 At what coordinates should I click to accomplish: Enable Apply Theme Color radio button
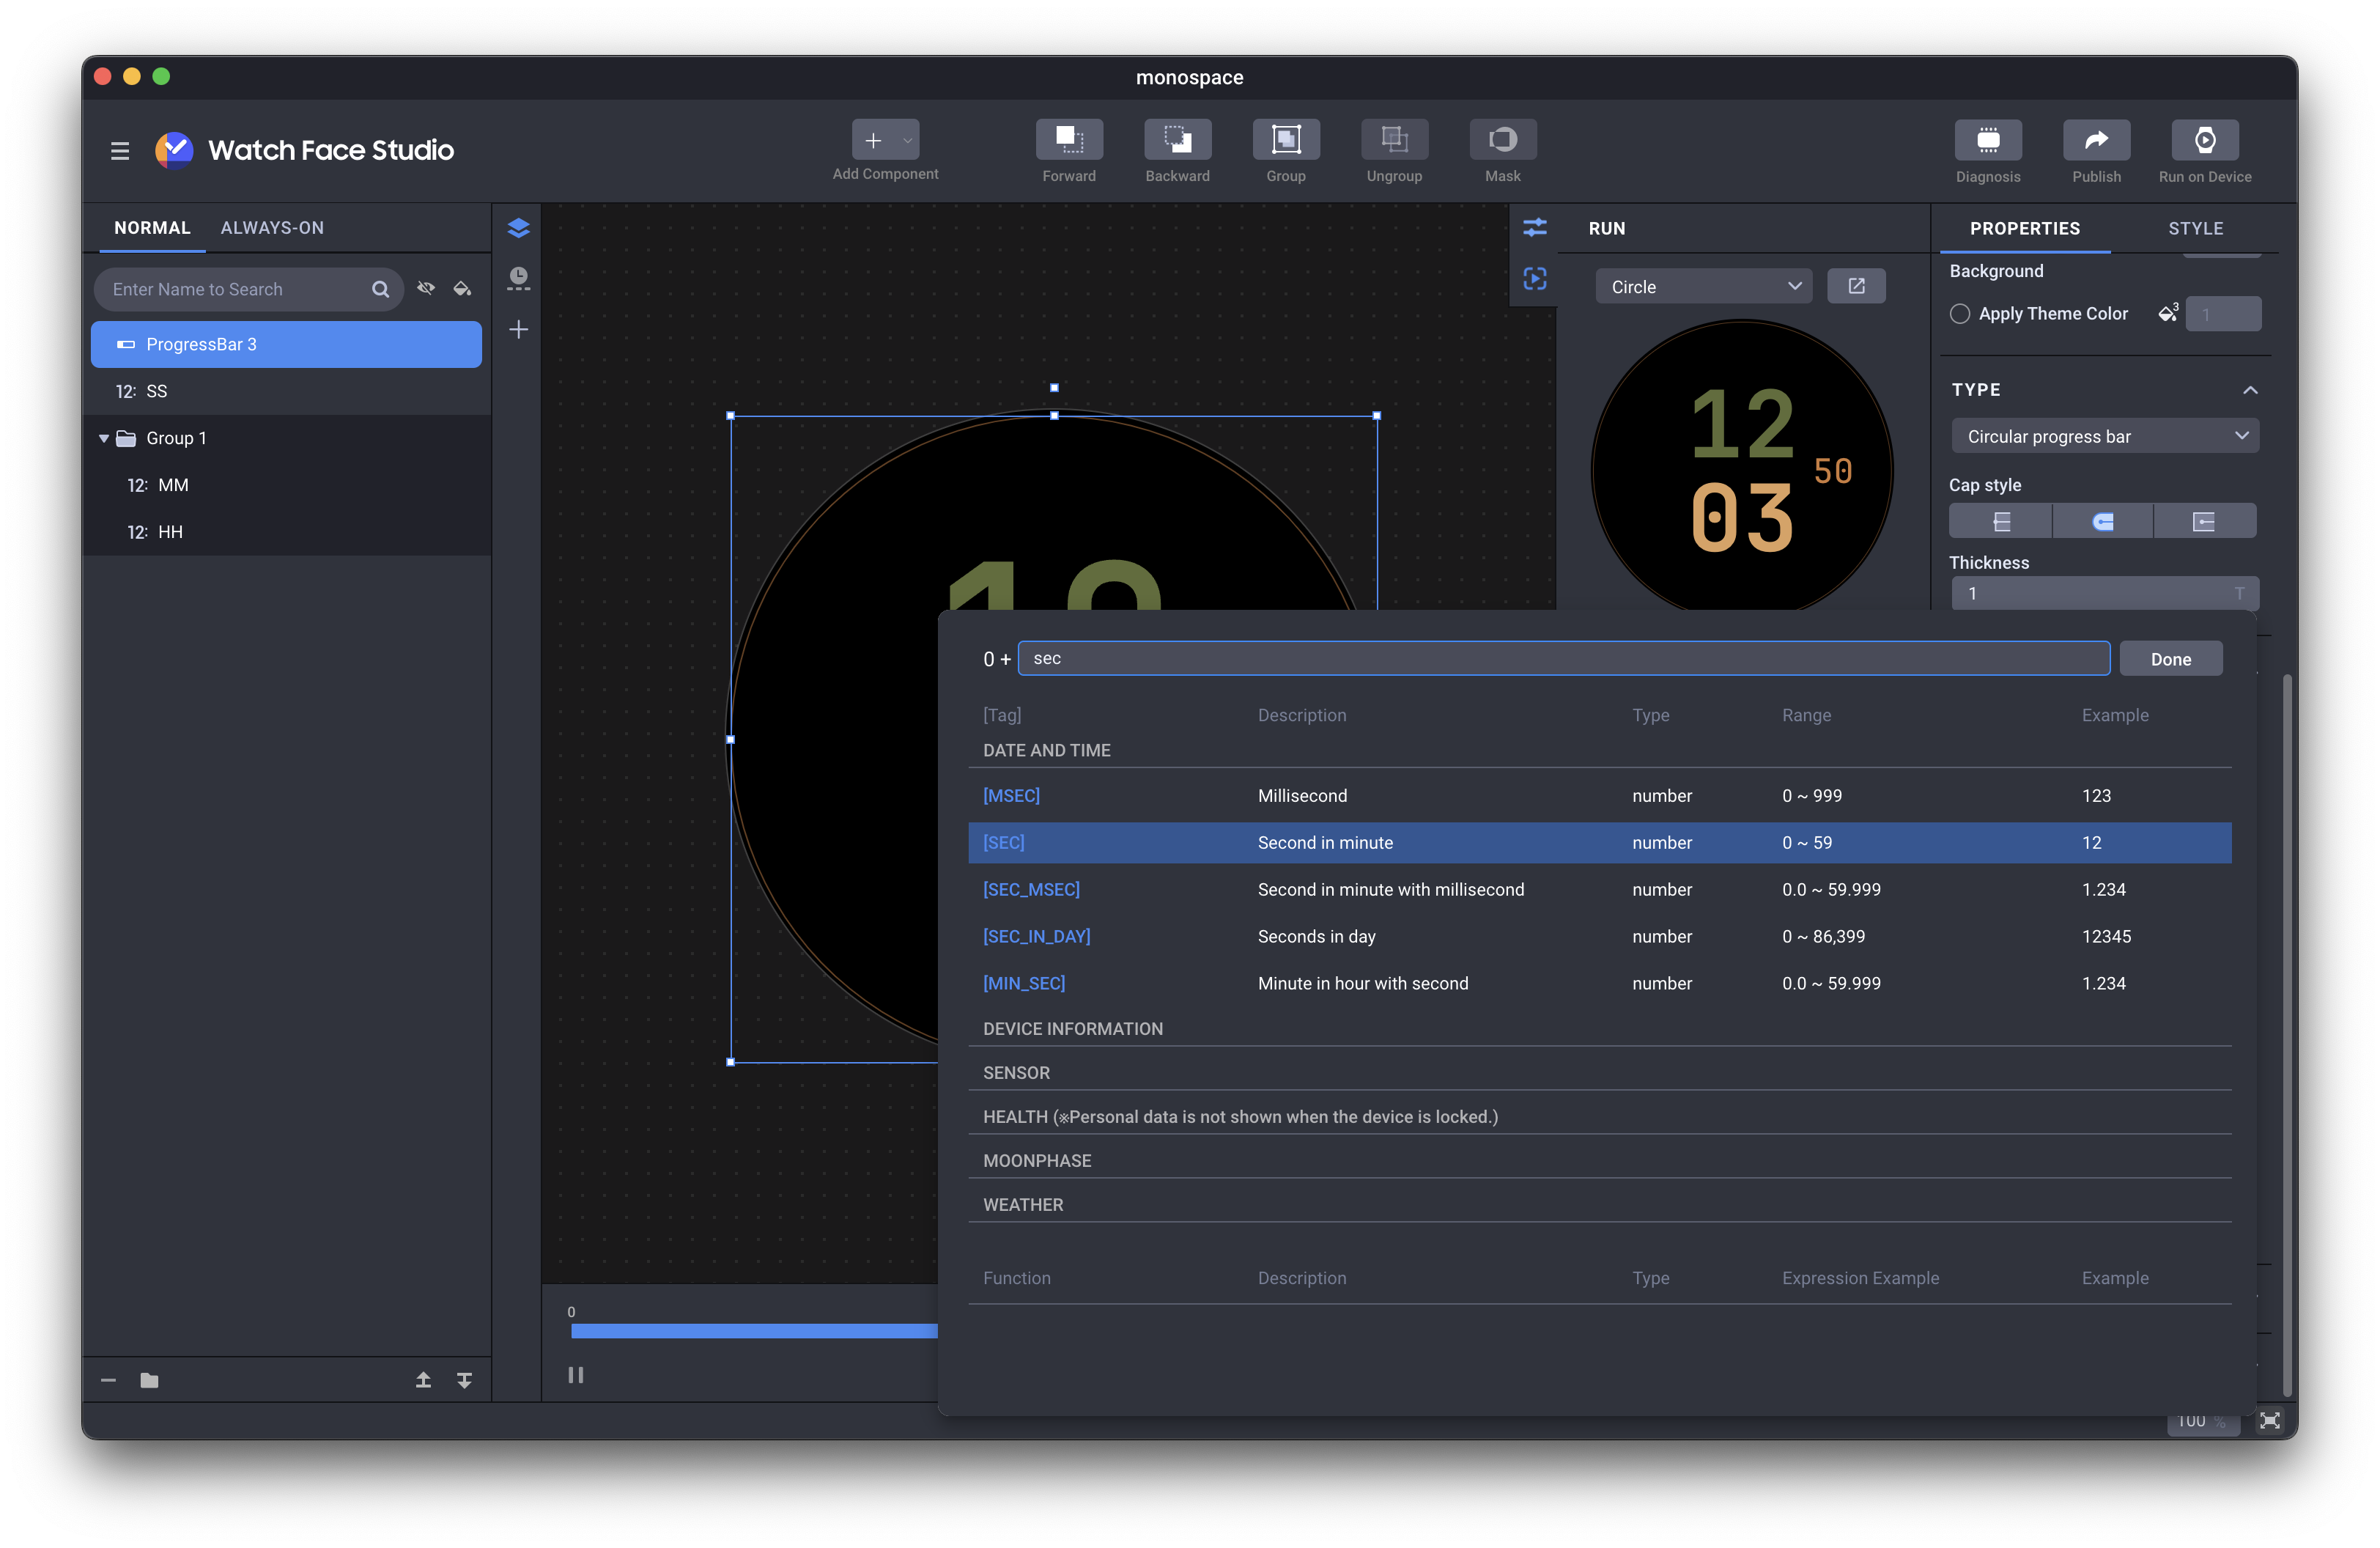click(1960, 314)
